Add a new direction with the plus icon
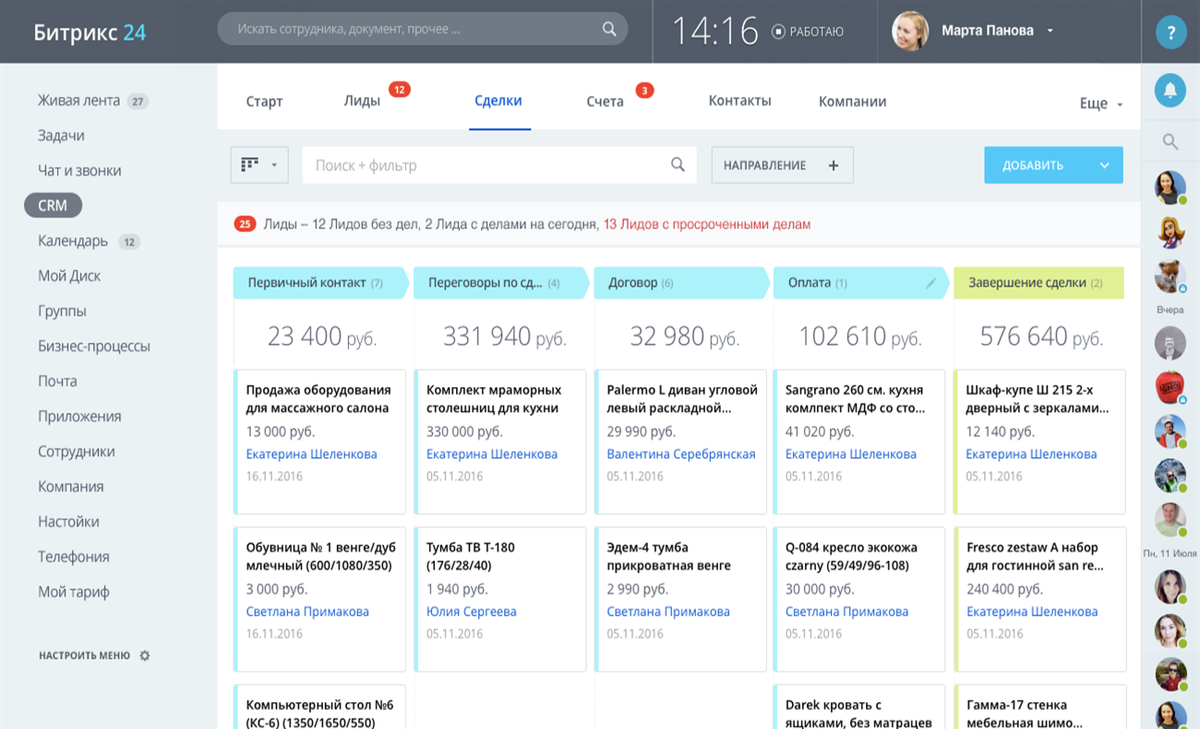Screen dimensions: 1200x729 click(x=833, y=164)
